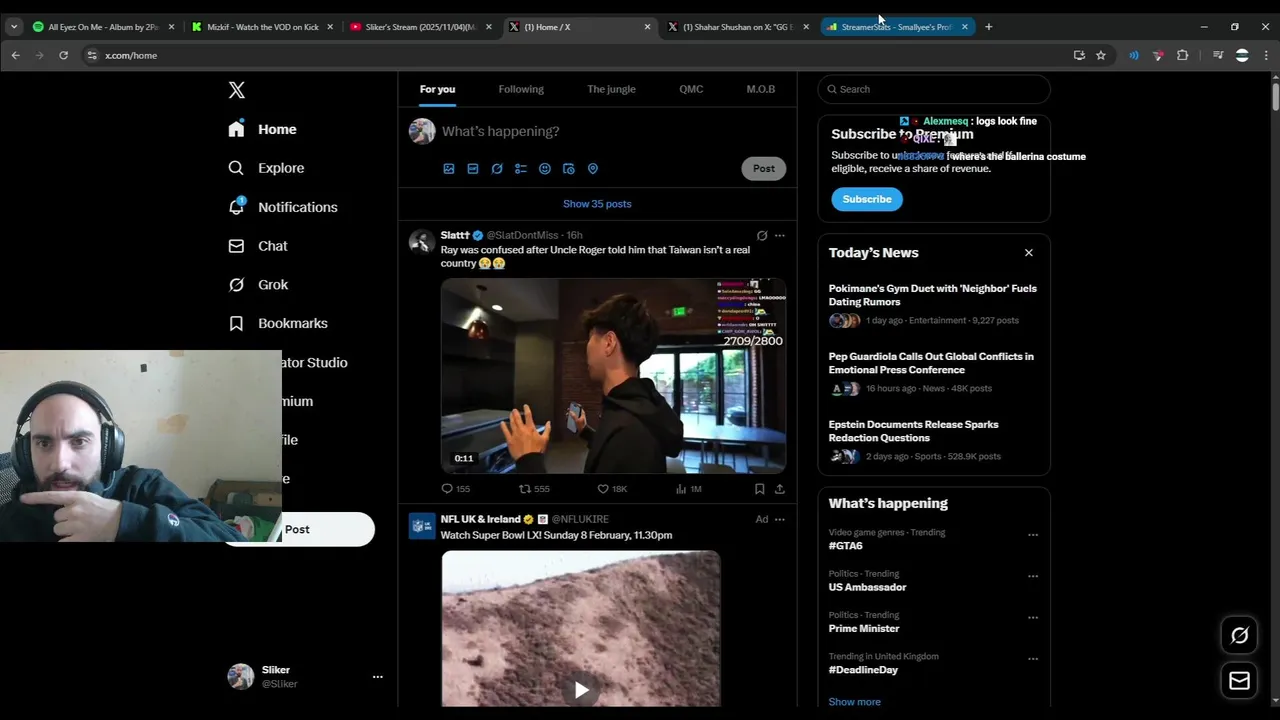Click the grey Post button in composer

tap(764, 169)
